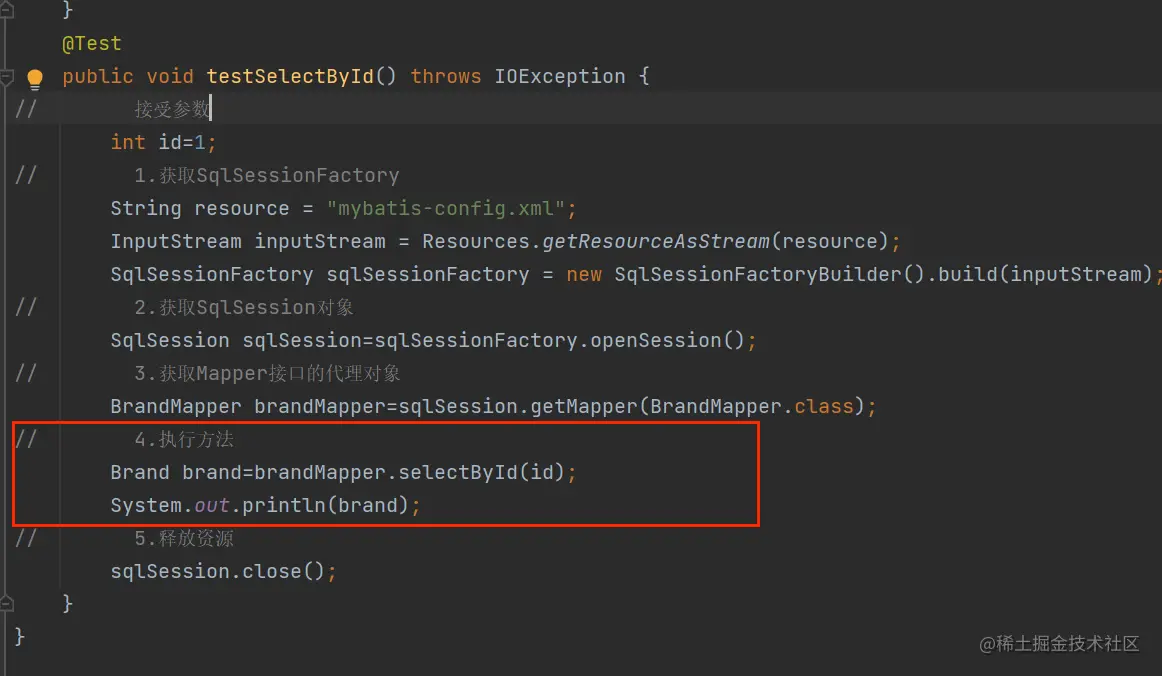Click the fold marker at top gutter

7,10
